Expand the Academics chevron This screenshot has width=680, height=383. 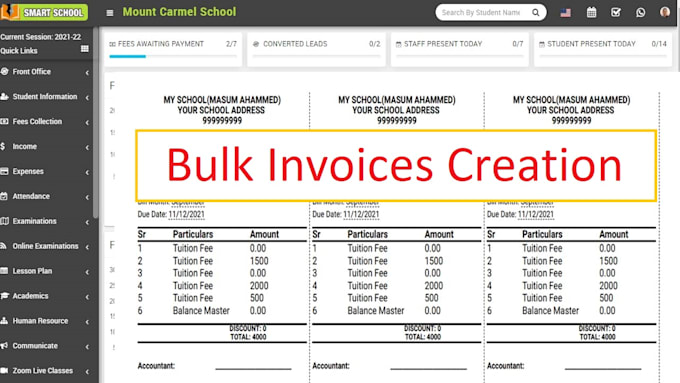(87, 297)
